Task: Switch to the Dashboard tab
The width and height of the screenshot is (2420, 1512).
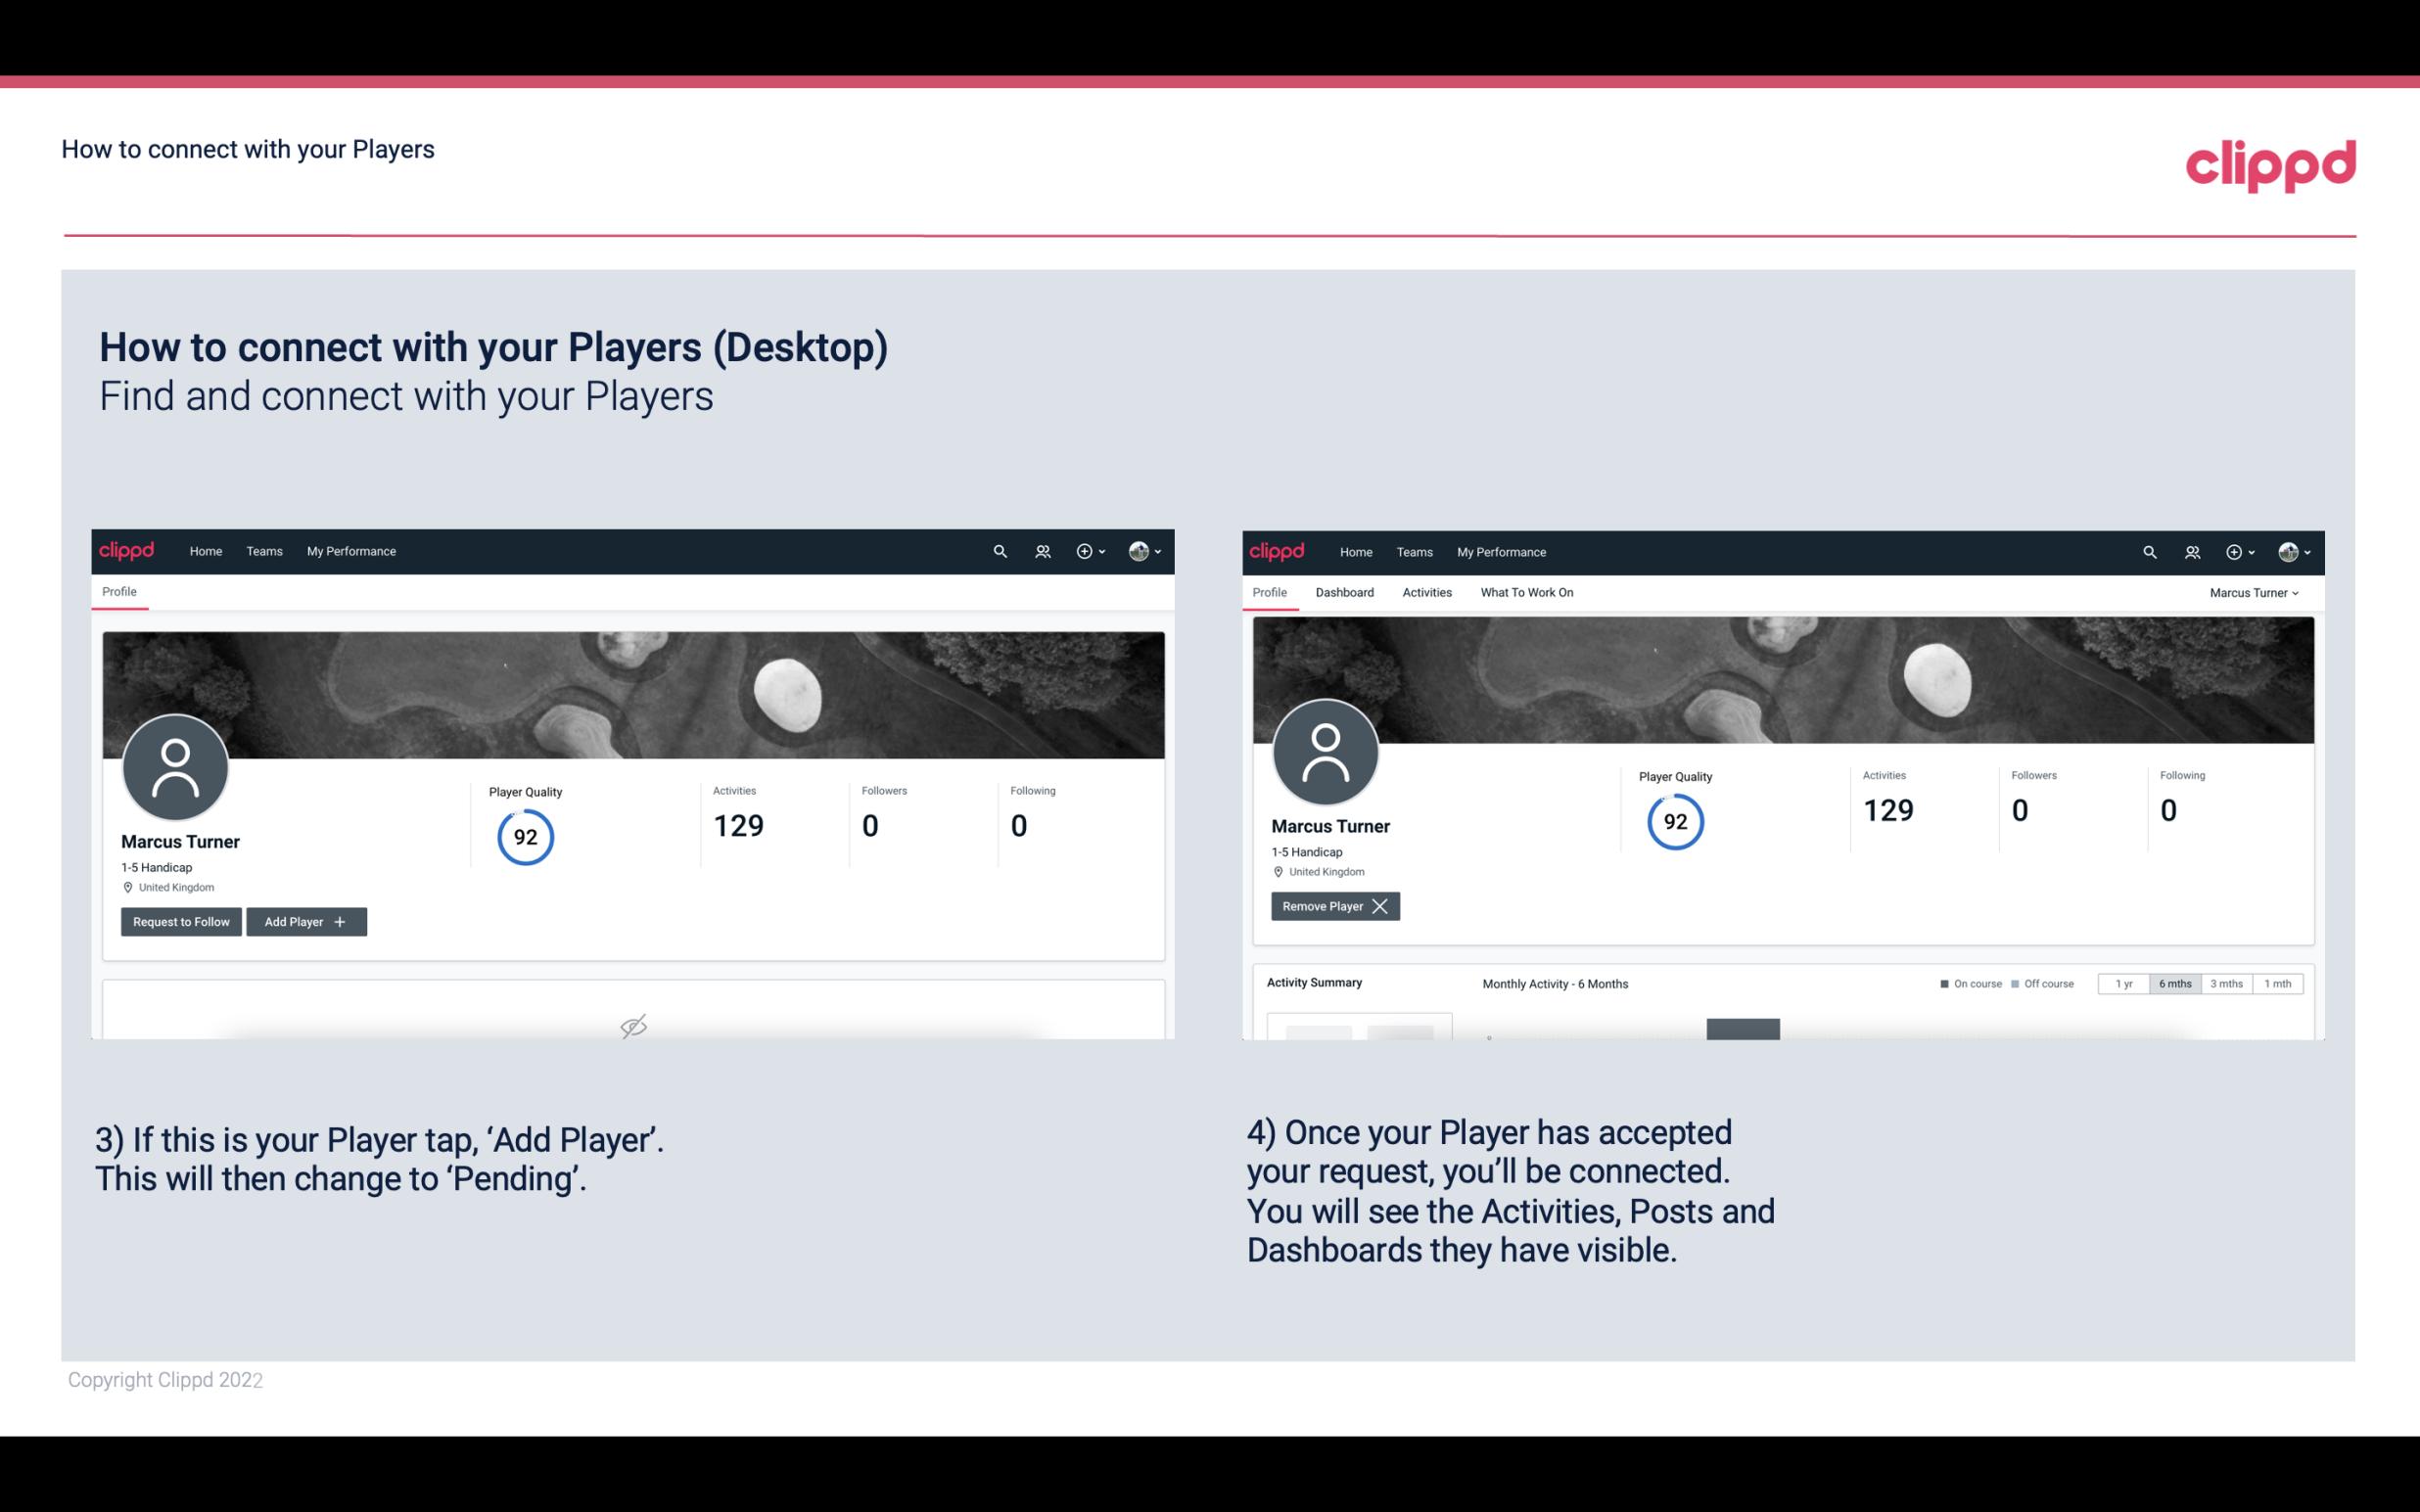Action: point(1345,592)
